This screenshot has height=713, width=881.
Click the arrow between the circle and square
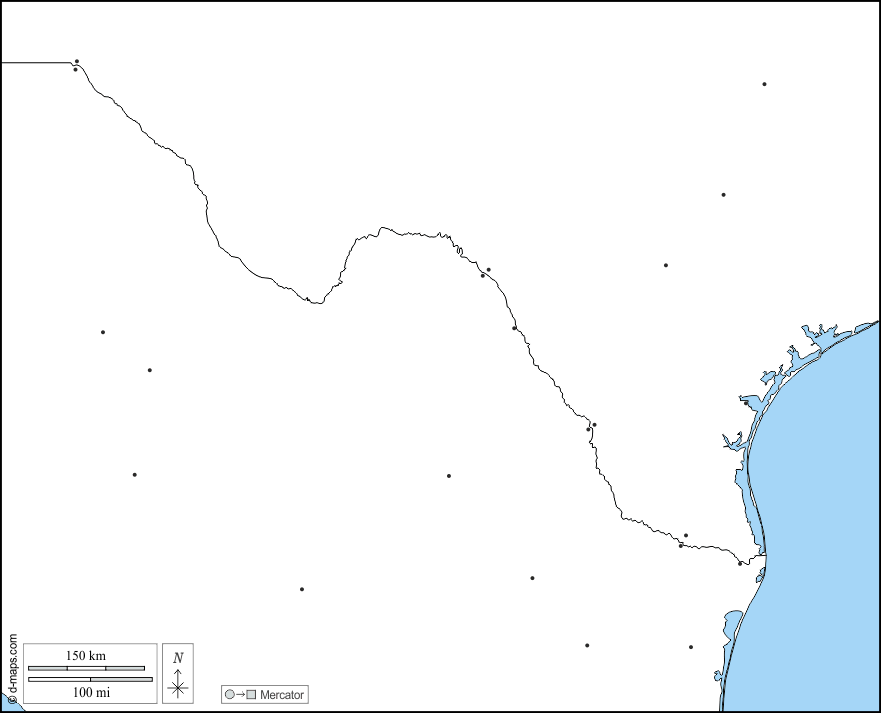[x=241, y=694]
